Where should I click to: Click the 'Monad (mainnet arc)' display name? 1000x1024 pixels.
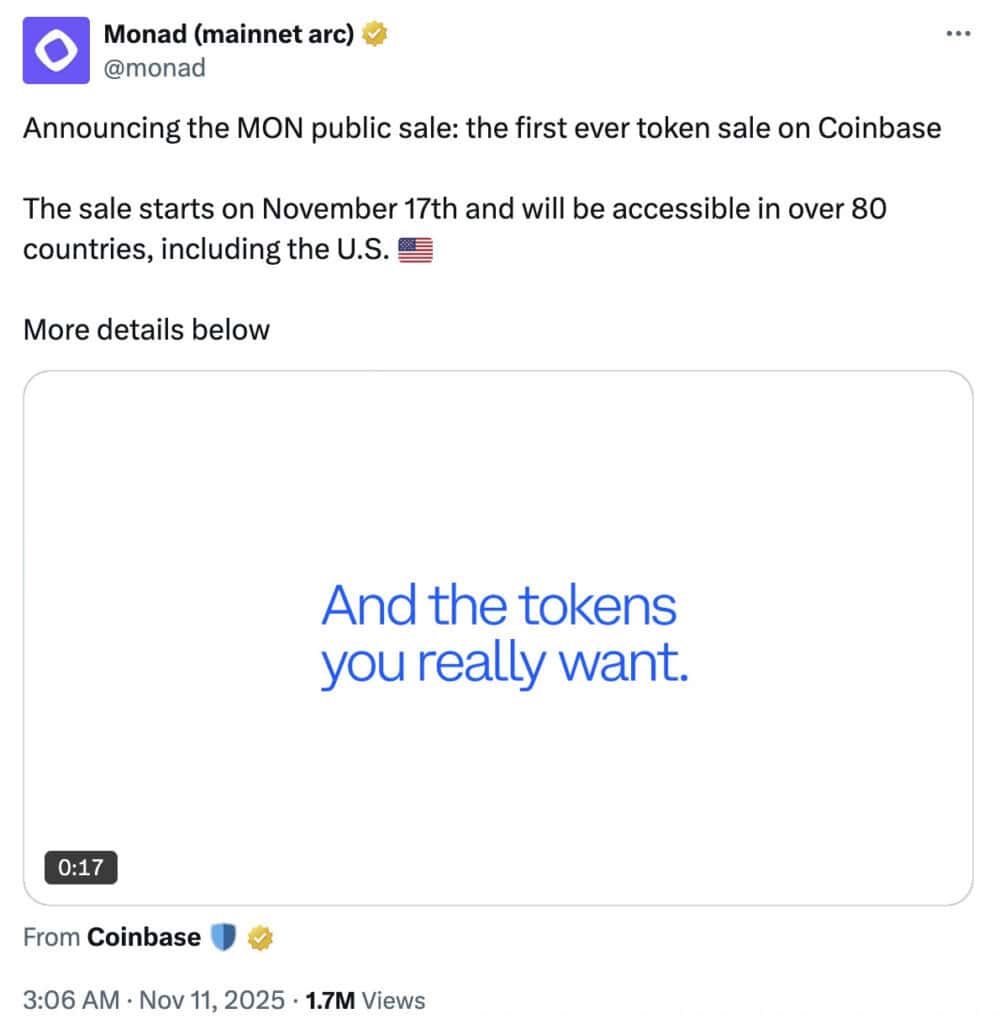tap(230, 33)
